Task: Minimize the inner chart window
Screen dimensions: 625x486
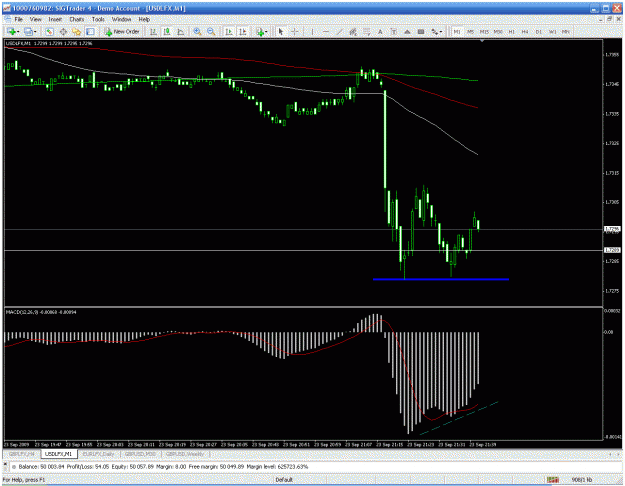Action: pyautogui.click(x=601, y=19)
